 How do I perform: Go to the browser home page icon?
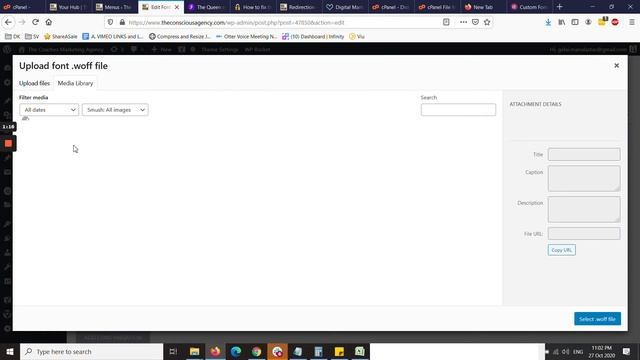click(49, 22)
